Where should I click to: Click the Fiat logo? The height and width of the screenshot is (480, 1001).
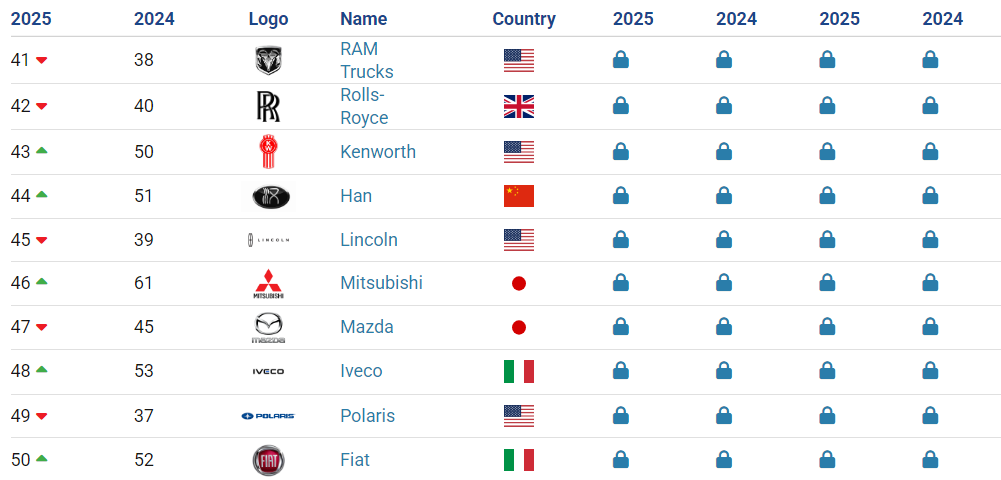(268, 460)
